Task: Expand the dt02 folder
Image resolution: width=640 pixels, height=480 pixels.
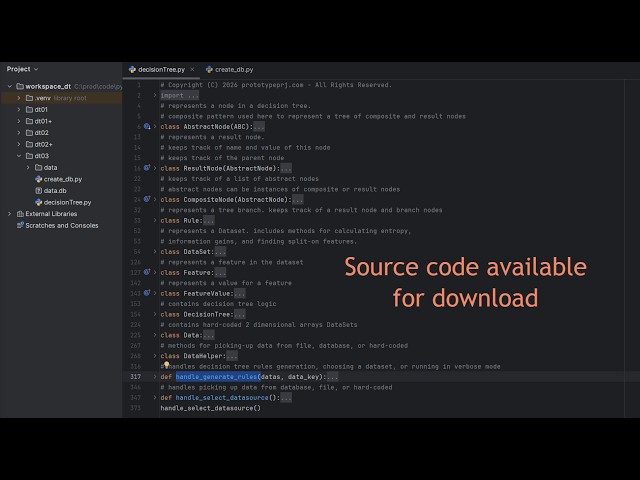Action: point(19,133)
